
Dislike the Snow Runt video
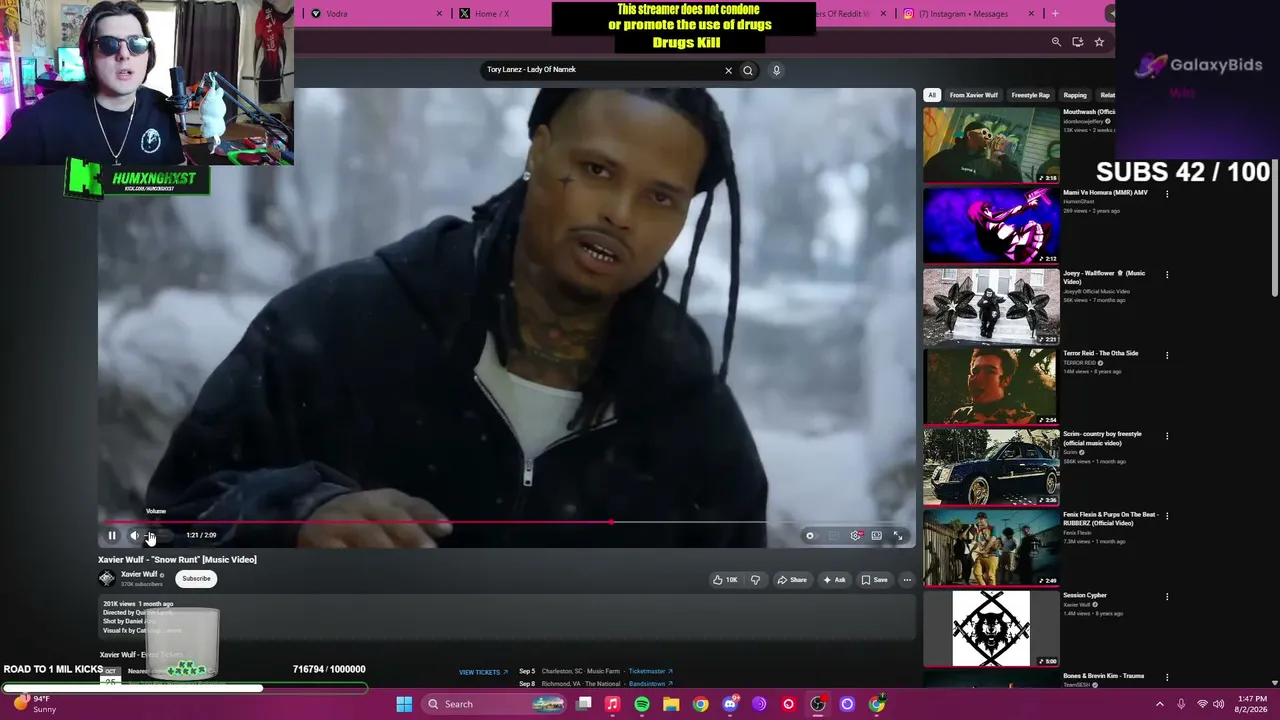(x=755, y=580)
